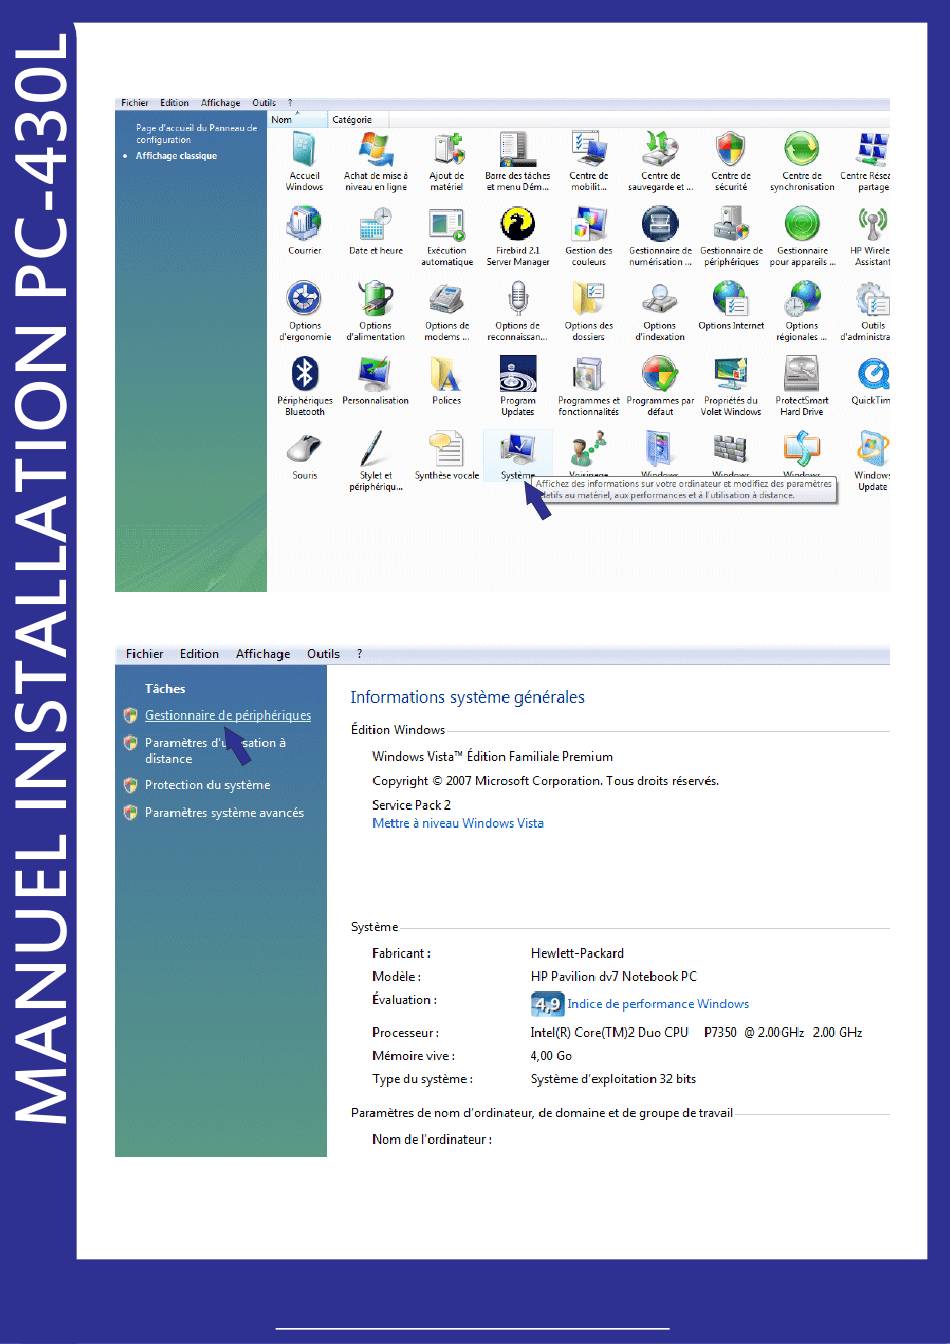Open the Centre de mobilité icon
This screenshot has height=1344, width=950.
(x=589, y=150)
